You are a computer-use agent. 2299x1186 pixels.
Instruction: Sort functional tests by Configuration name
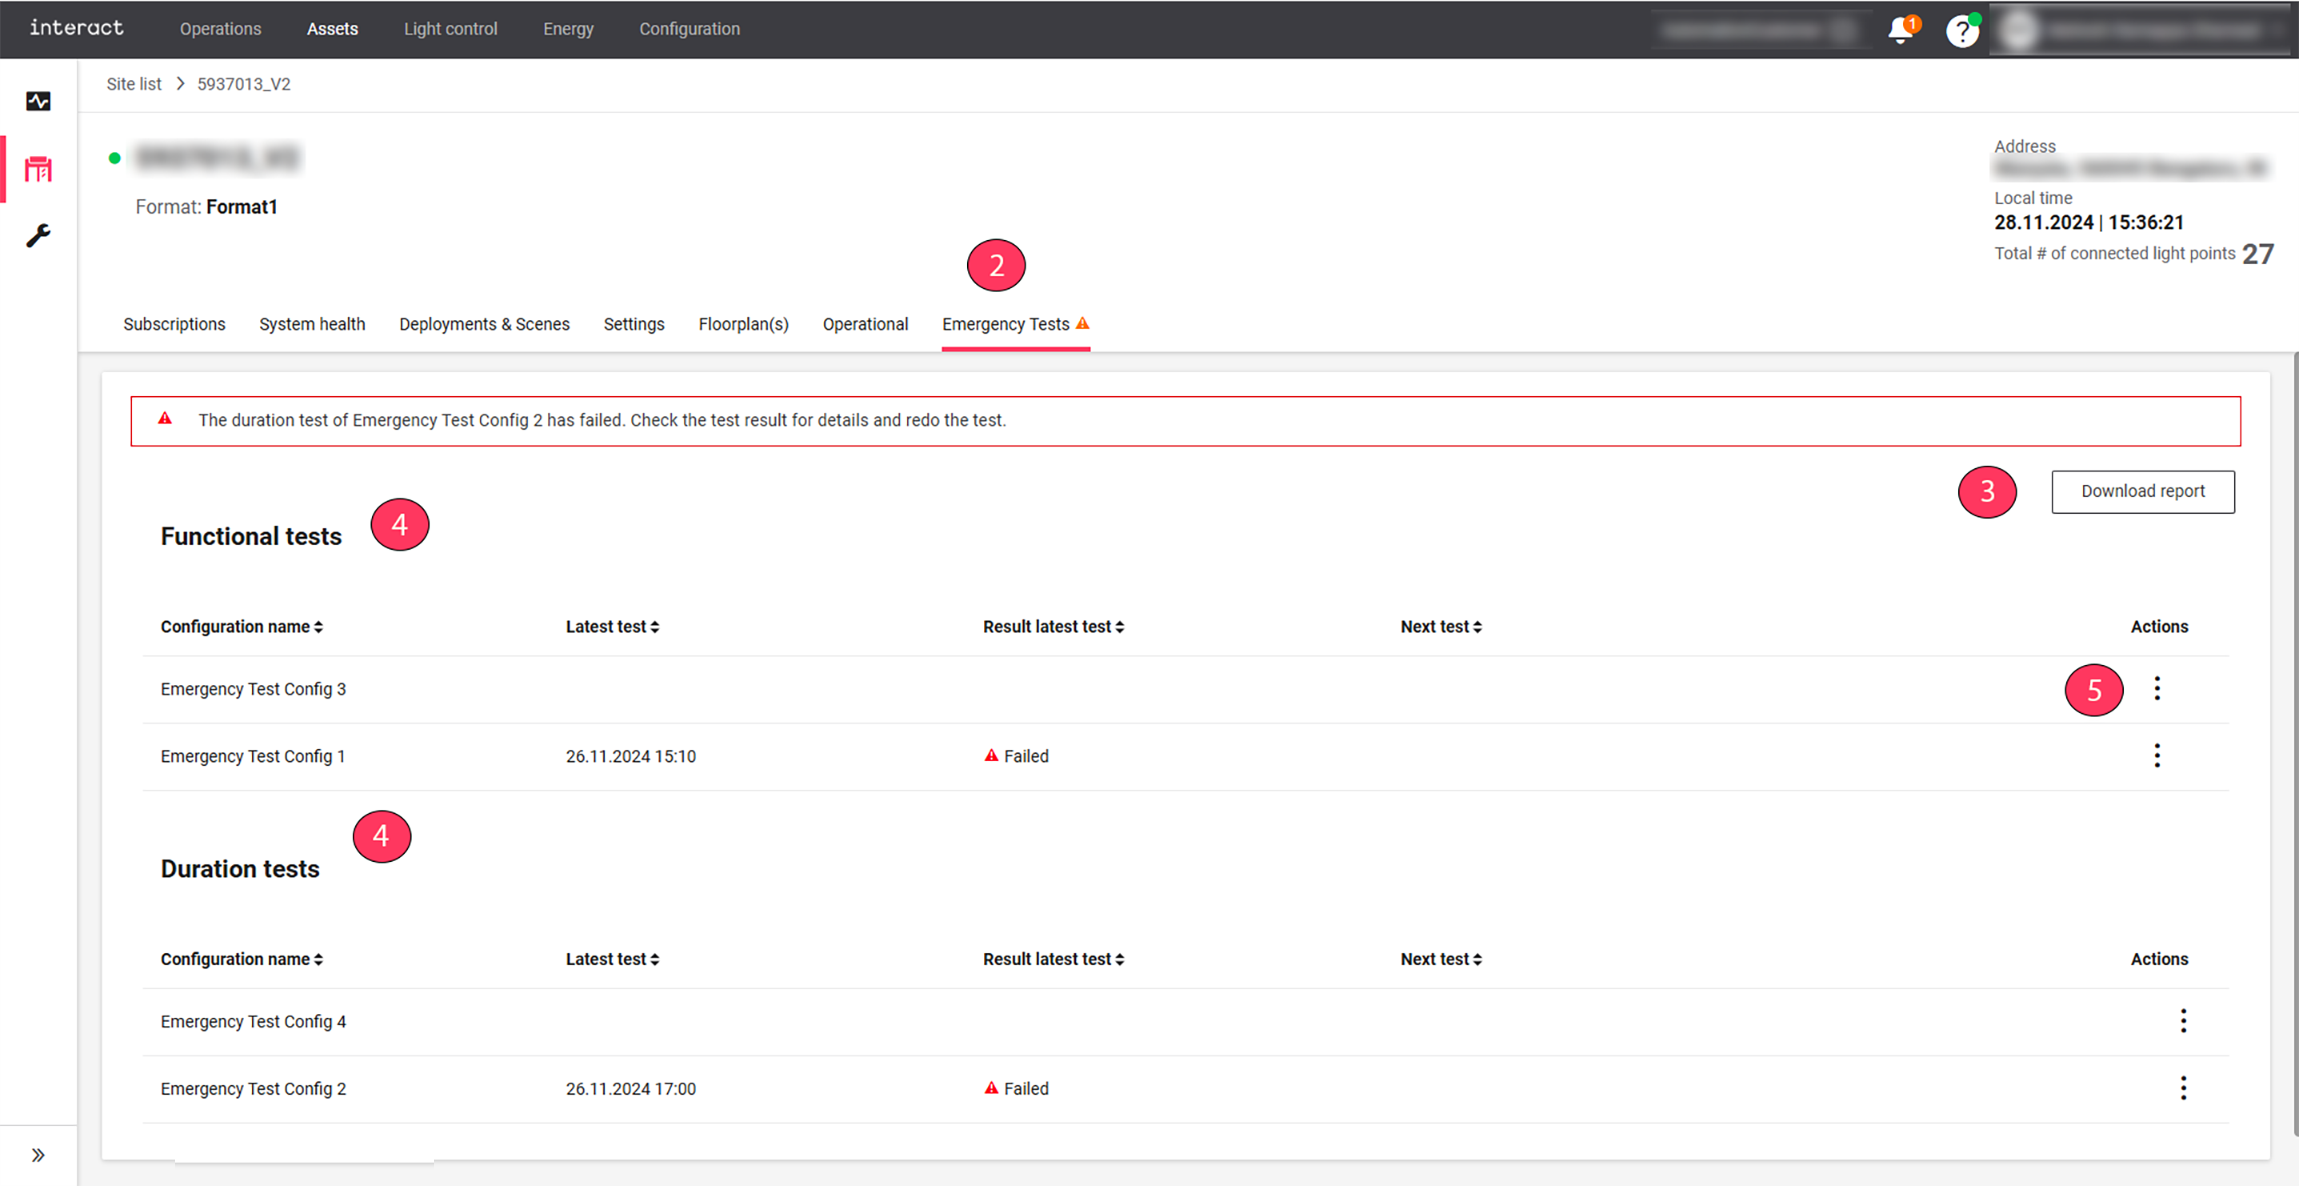[x=241, y=627]
